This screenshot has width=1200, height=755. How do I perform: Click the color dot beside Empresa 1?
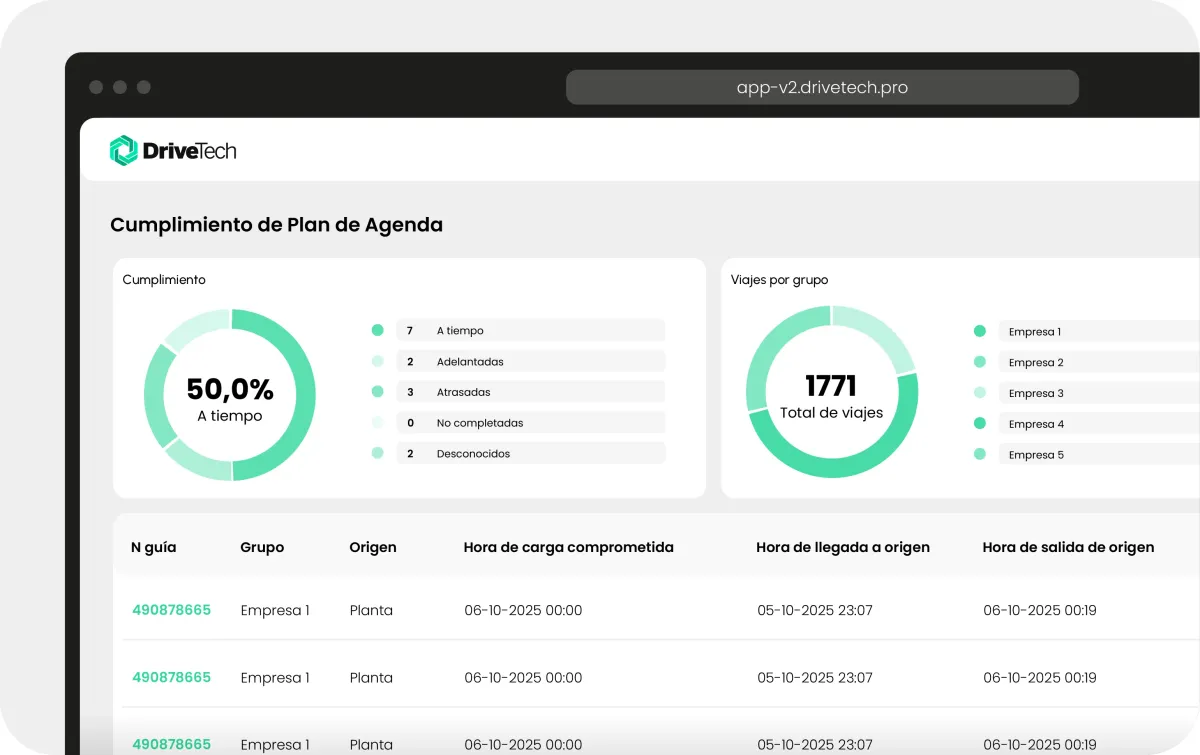[980, 331]
